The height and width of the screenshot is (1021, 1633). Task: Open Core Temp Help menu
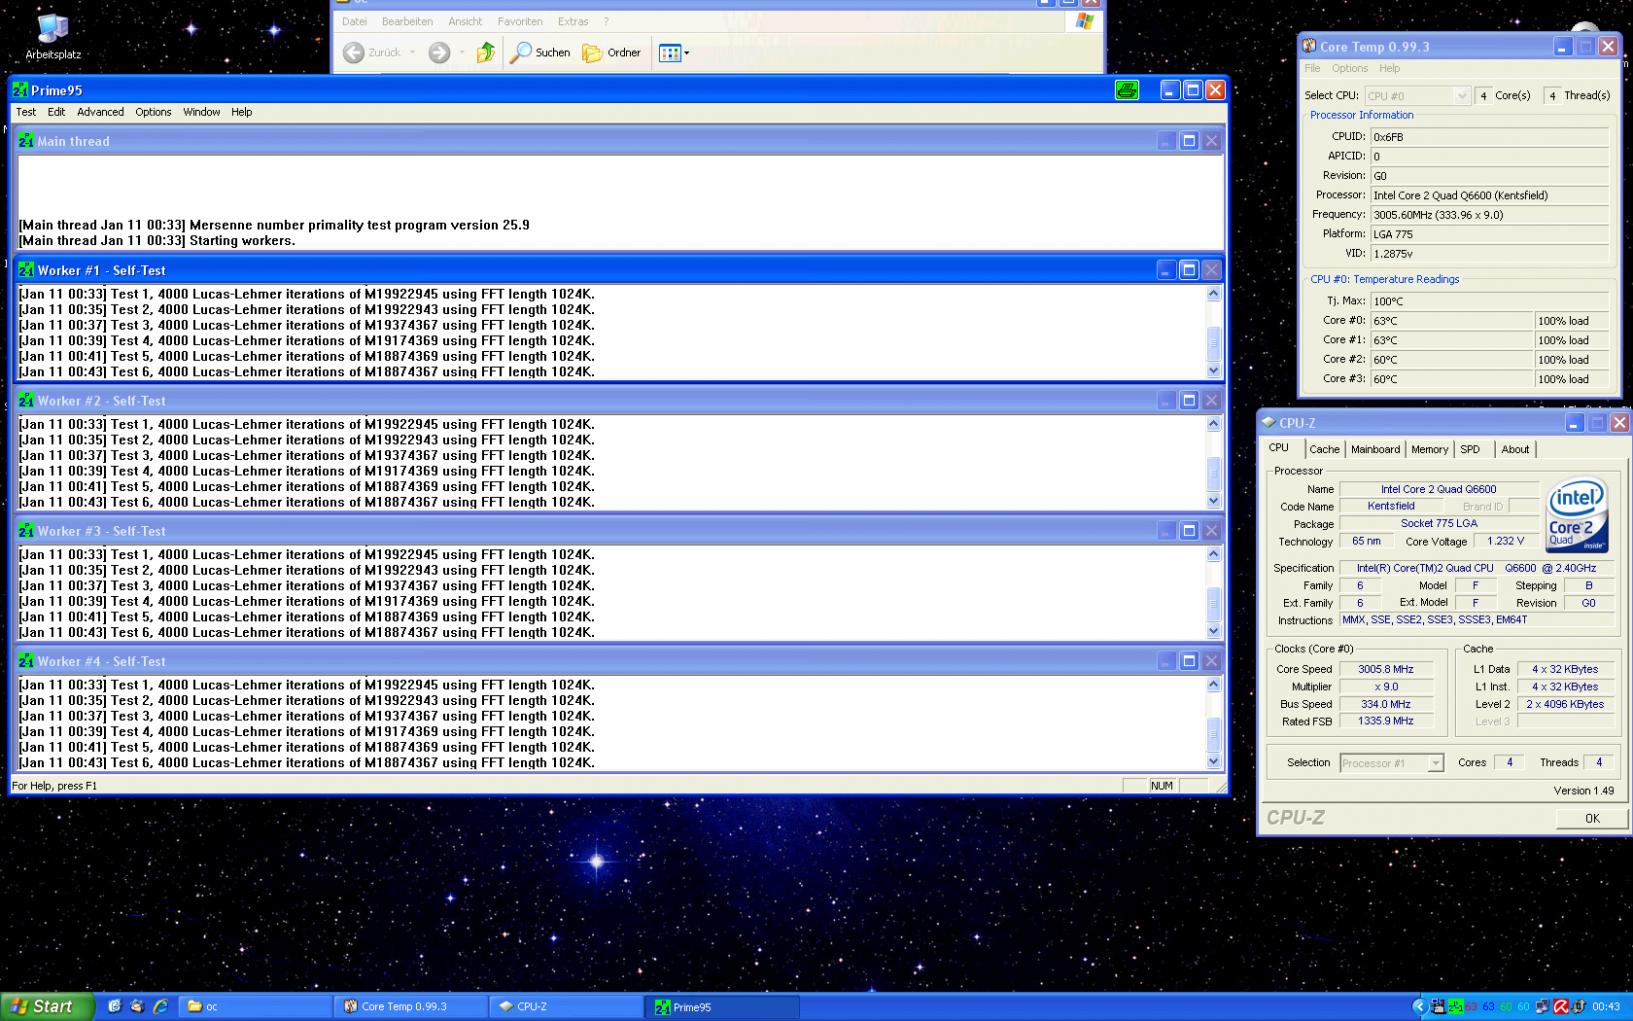click(1389, 68)
